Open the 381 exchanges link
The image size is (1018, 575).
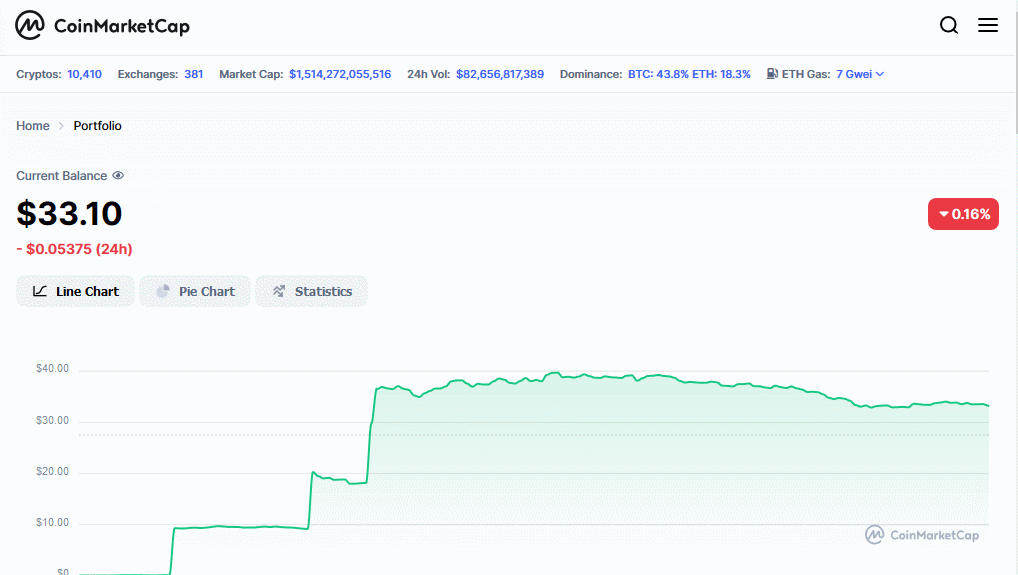[193, 74]
